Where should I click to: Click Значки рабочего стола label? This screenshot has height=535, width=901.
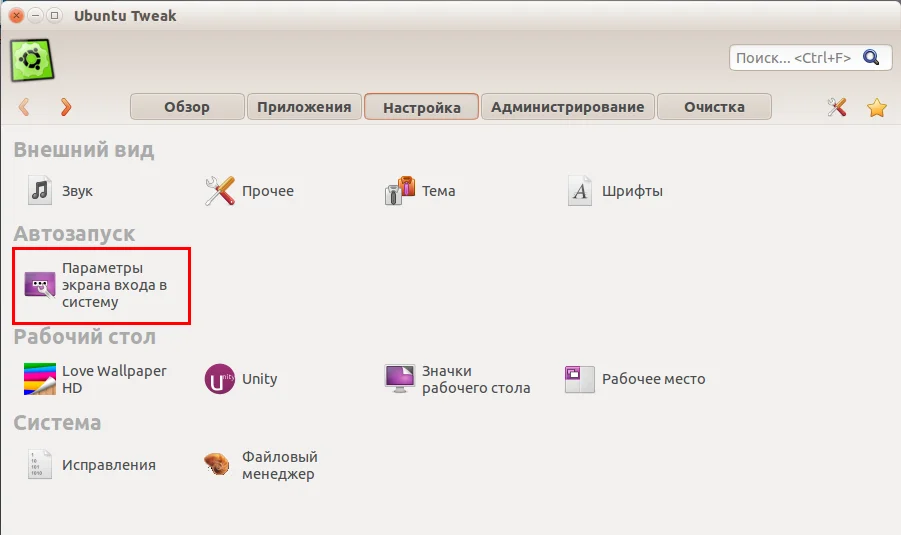point(476,379)
